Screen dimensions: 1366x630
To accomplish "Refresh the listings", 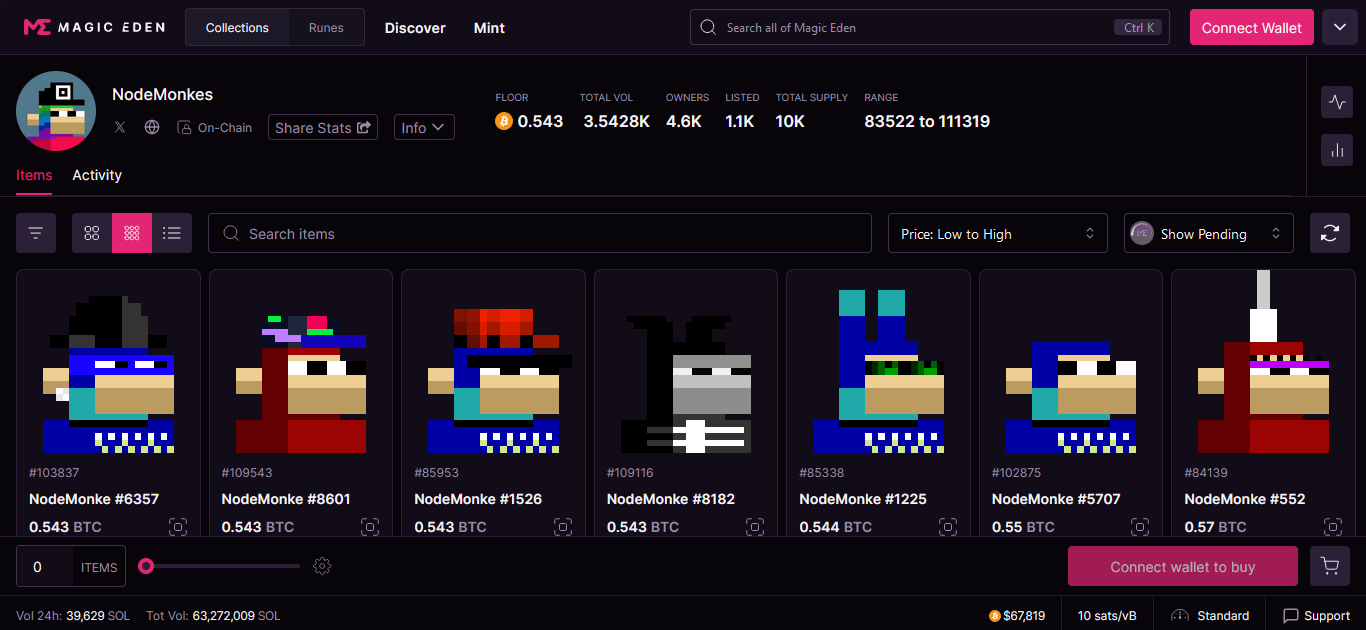I will (1330, 233).
